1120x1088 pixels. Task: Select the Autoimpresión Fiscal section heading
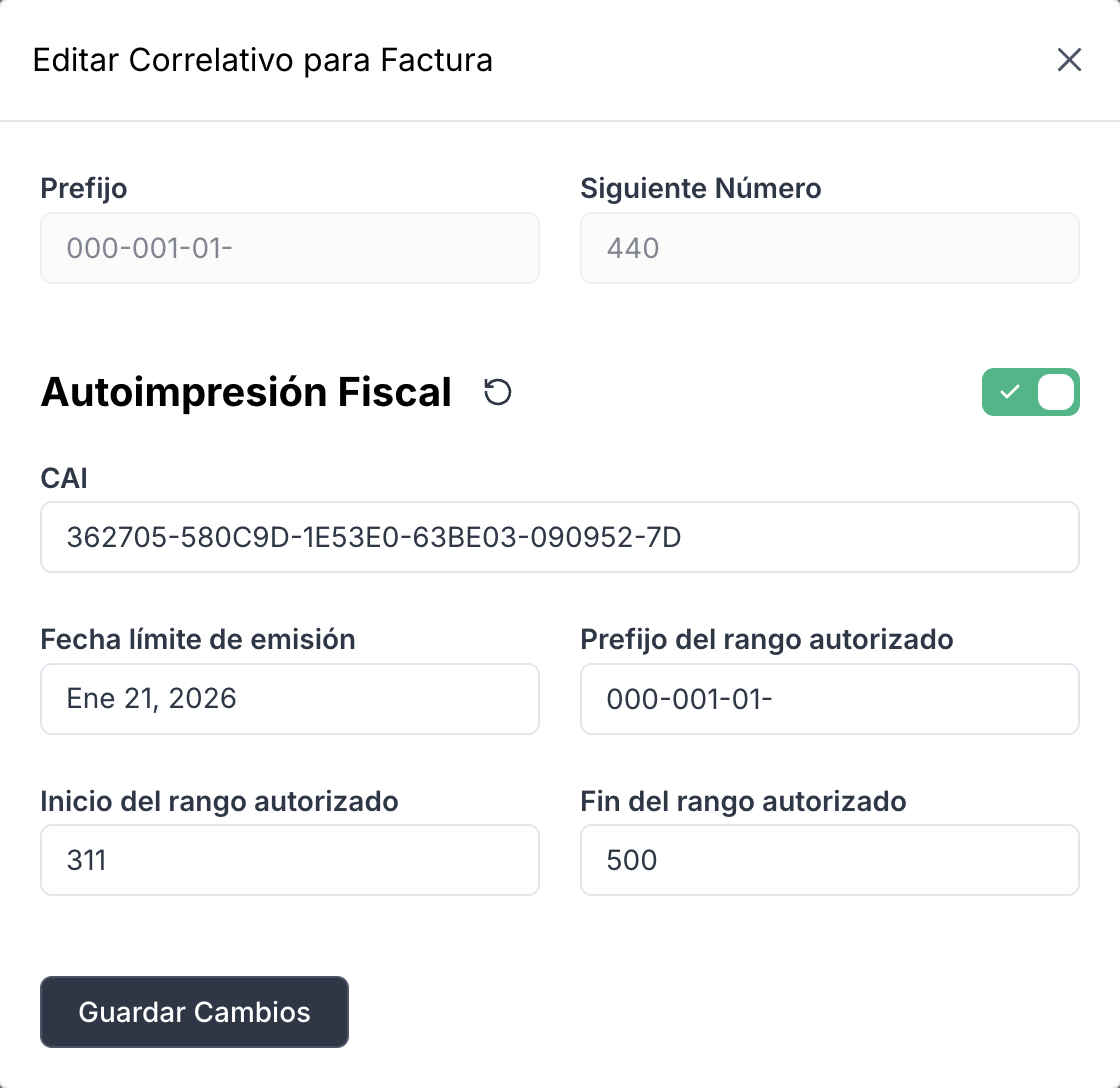coord(245,392)
